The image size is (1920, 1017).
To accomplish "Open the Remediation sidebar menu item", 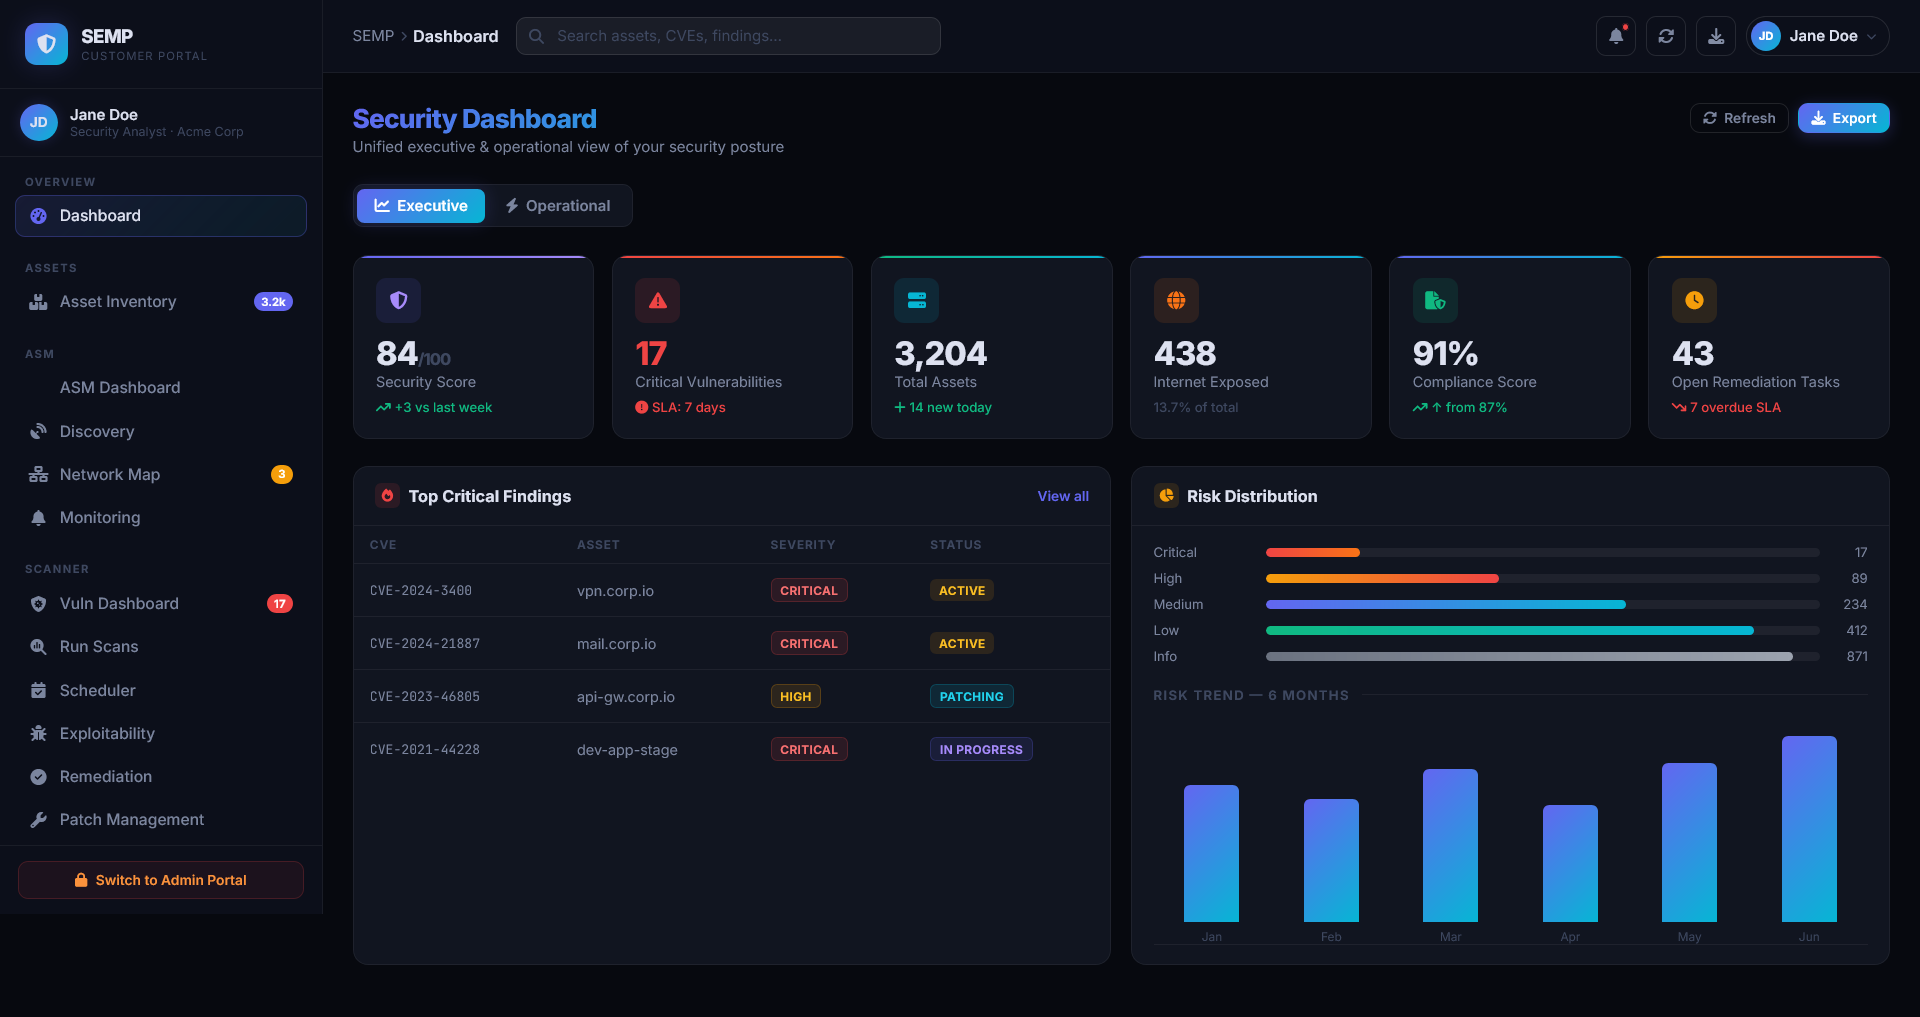I will pyautogui.click(x=160, y=777).
